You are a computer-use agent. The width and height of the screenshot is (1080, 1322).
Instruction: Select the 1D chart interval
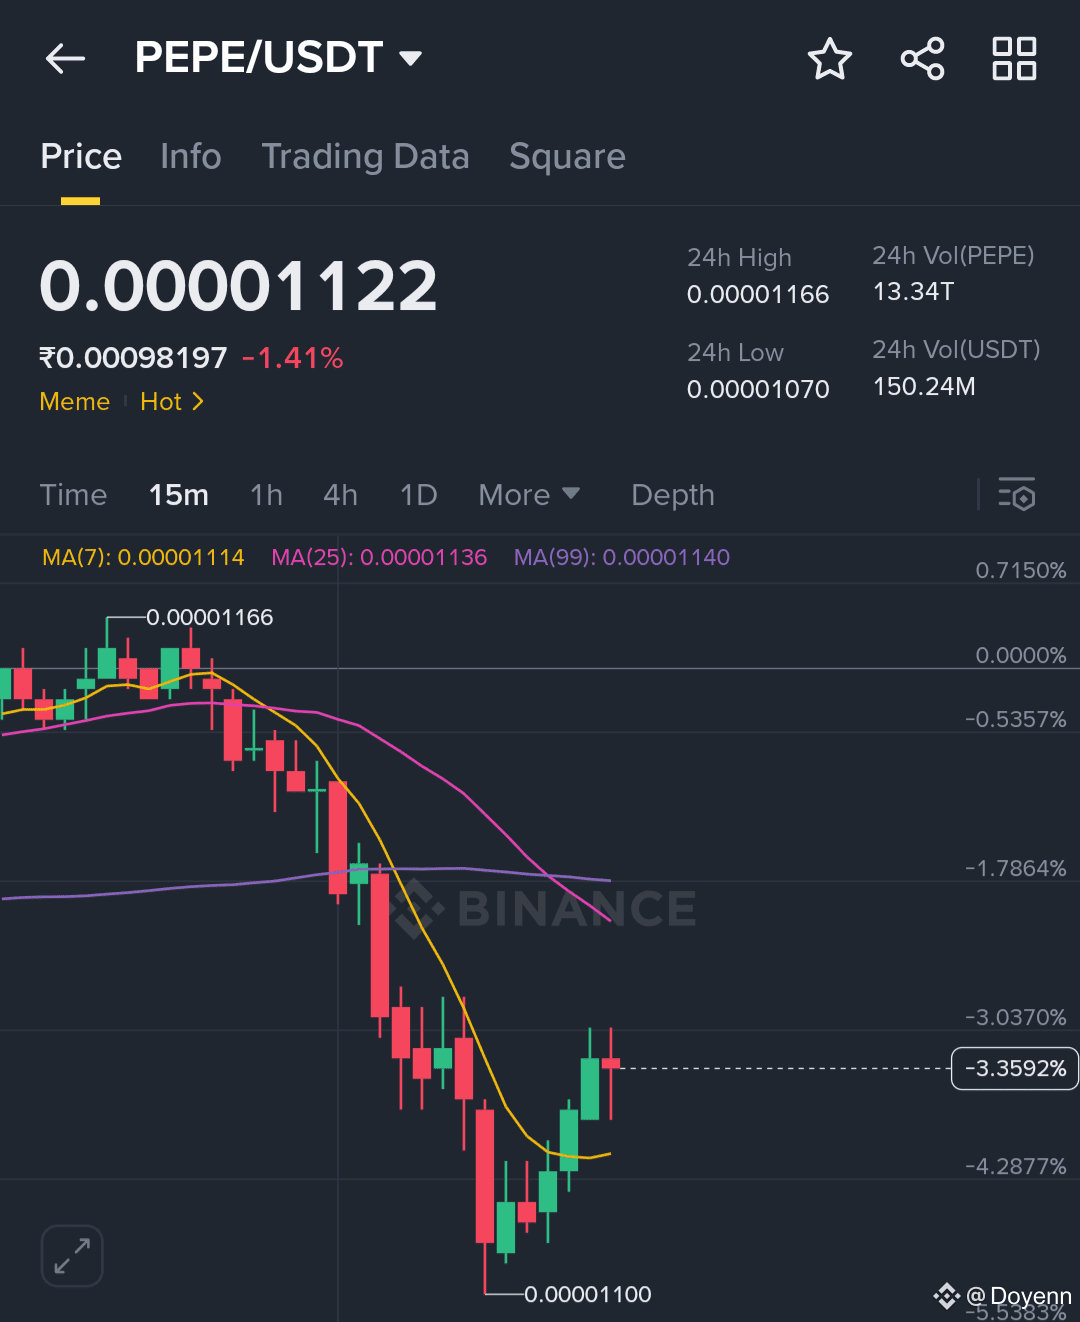[418, 495]
